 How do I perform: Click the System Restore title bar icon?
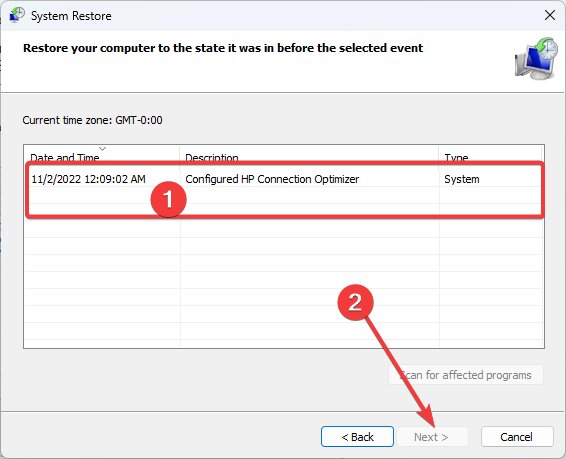click(17, 16)
